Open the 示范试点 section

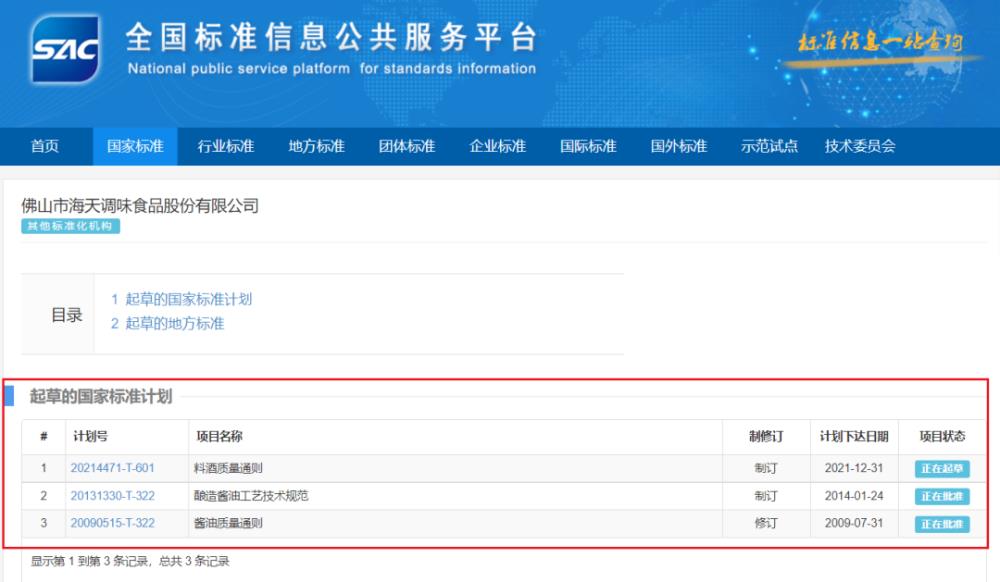click(767, 145)
